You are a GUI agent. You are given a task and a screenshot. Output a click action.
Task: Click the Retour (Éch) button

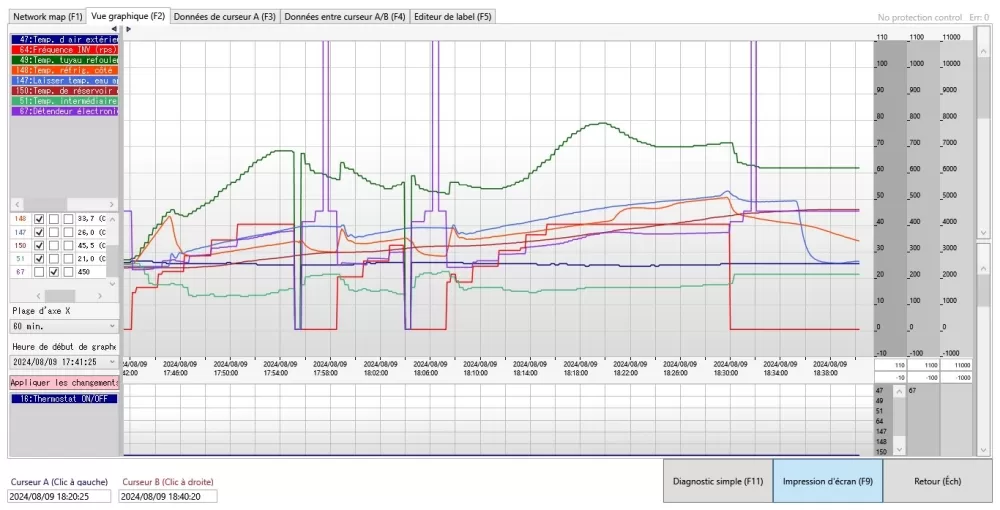(938, 481)
